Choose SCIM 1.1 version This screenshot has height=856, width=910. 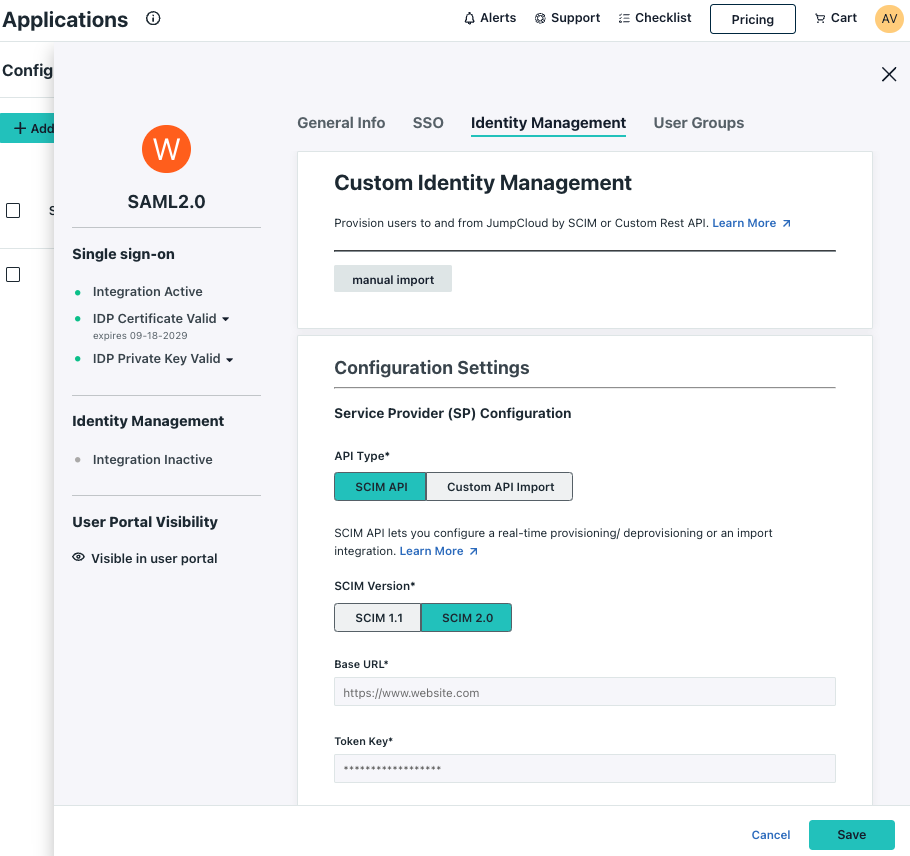point(378,617)
